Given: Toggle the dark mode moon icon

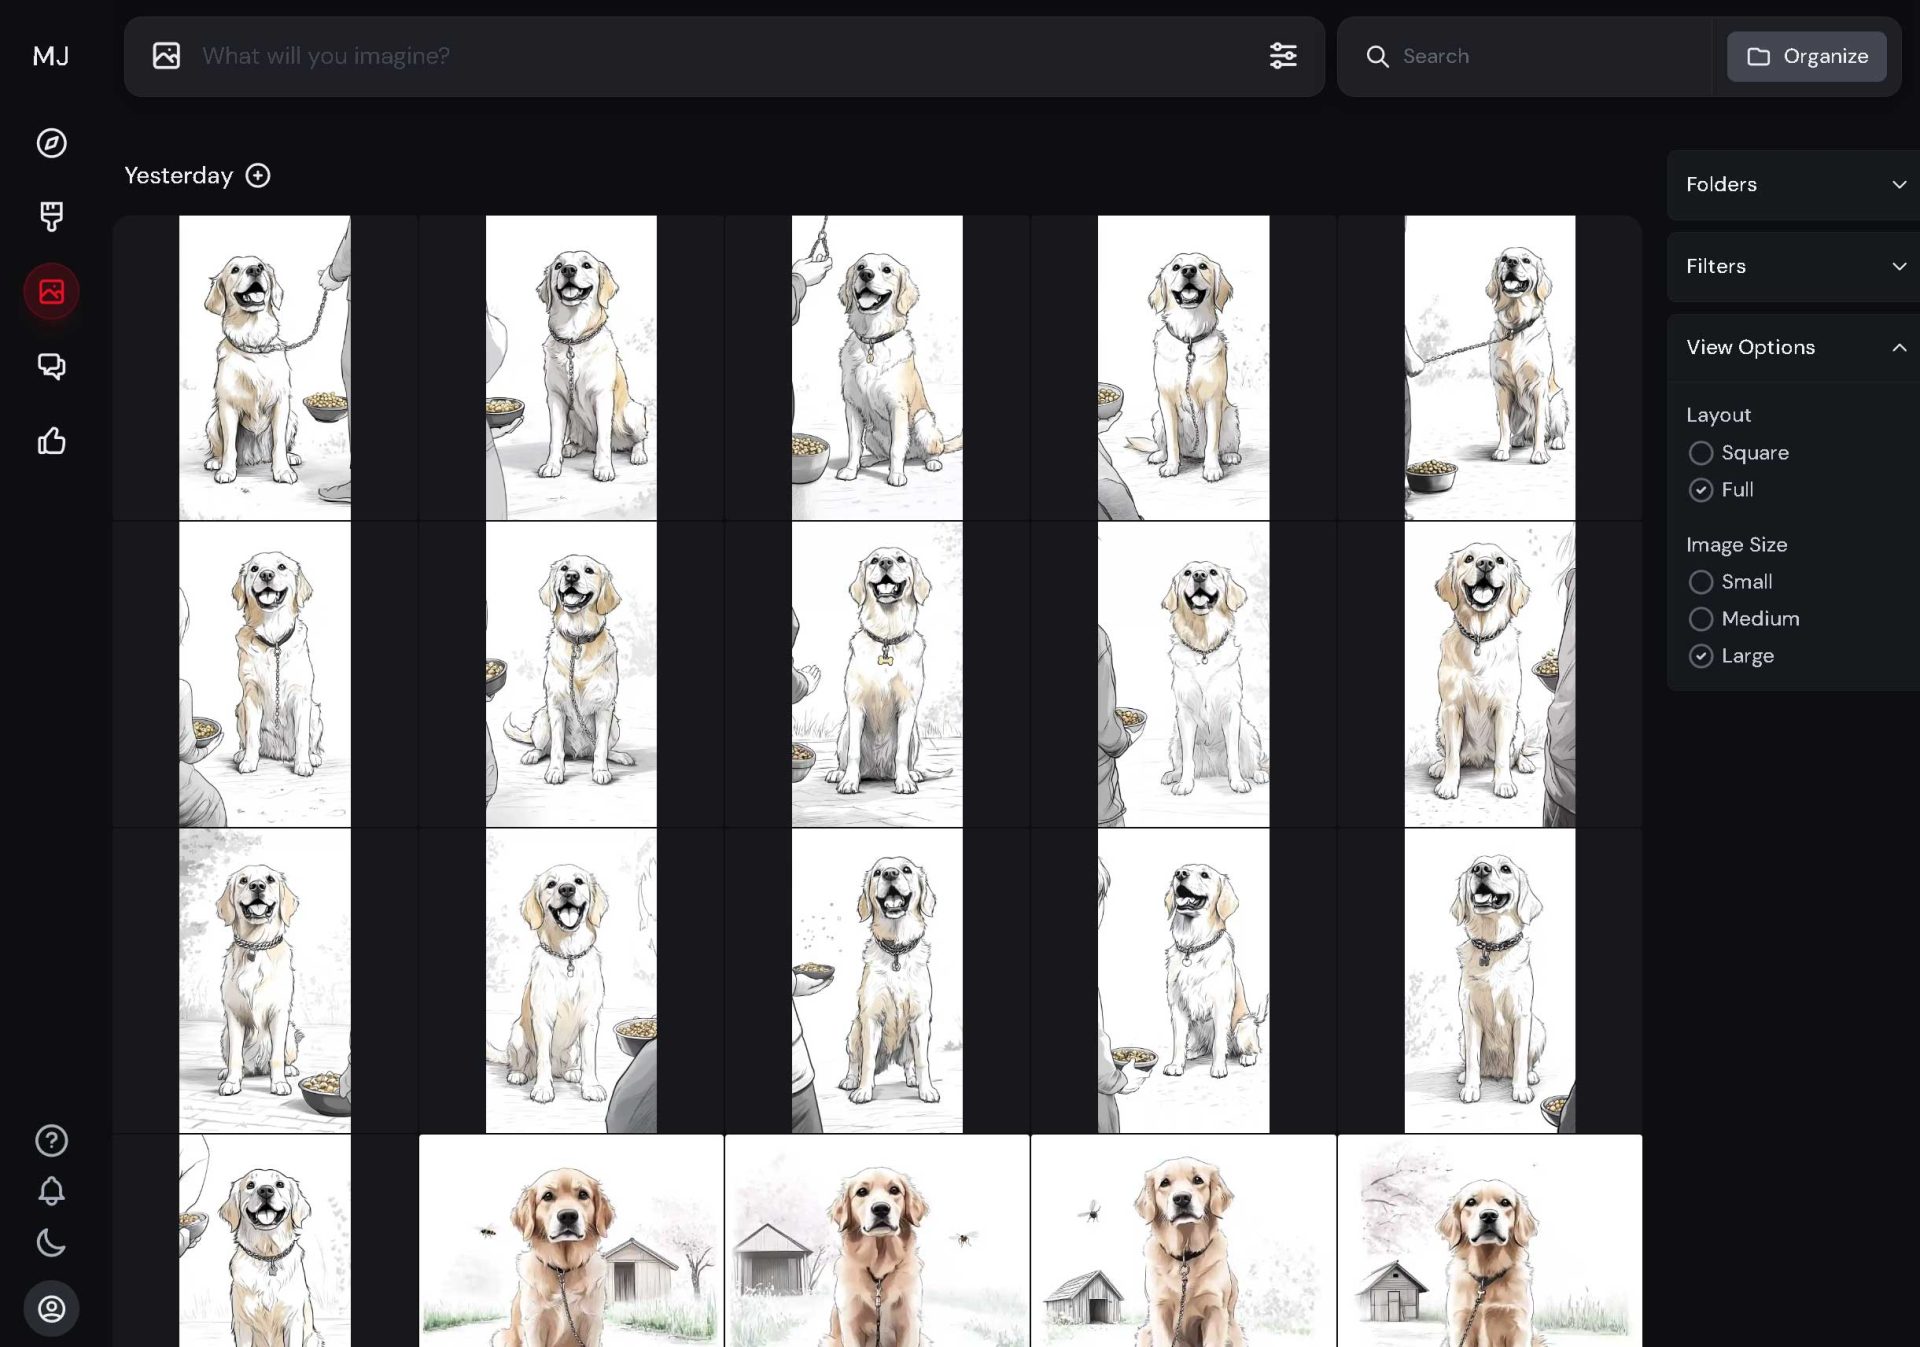Looking at the screenshot, I should click(x=51, y=1243).
